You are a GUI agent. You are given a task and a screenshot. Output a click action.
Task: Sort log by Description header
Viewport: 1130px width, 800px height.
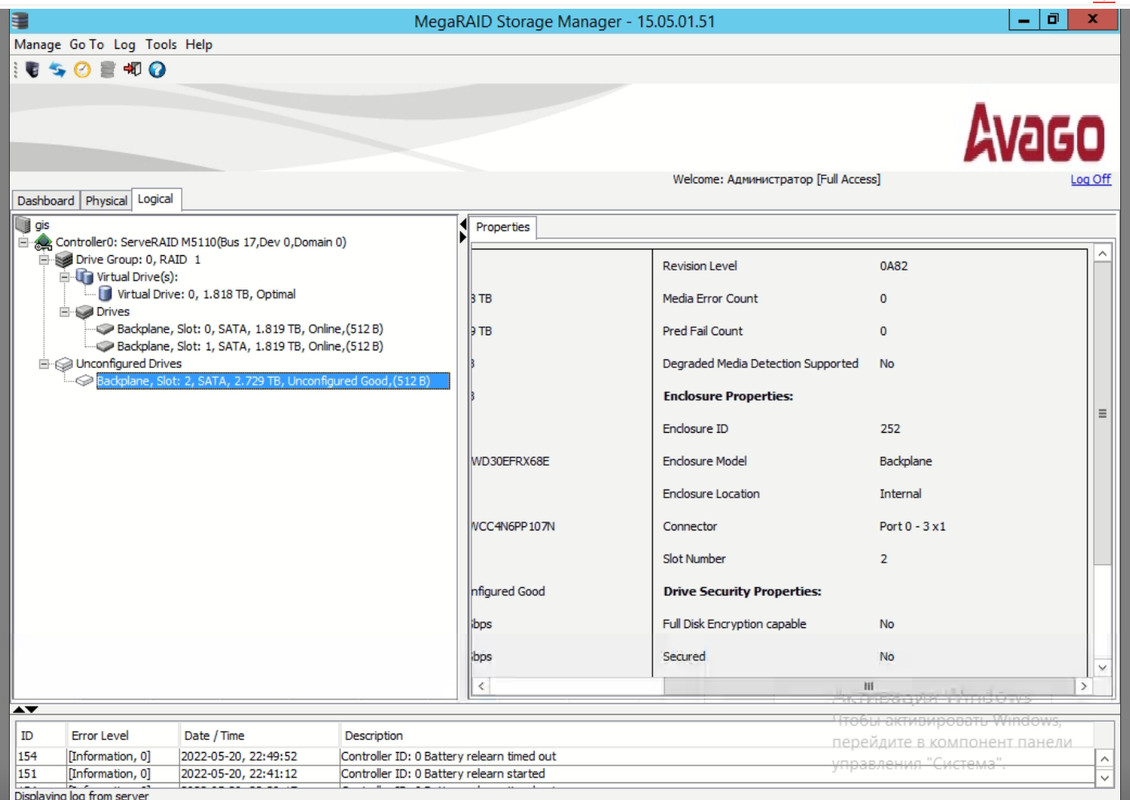pyautogui.click(x=716, y=736)
